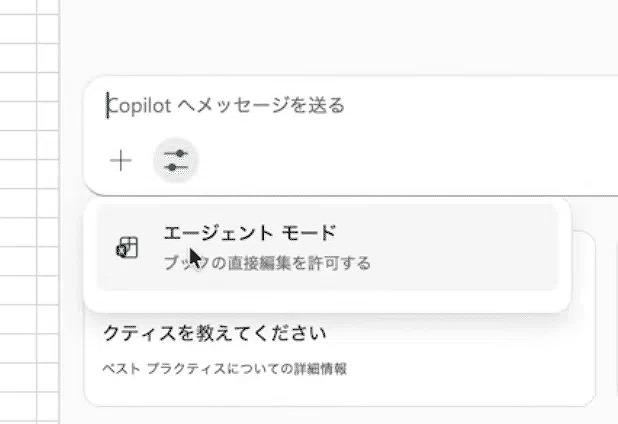Viewport: 618px width, 424px height.
Task: Select the bottom cell of the left spreadsheet column
Action: 18,415
